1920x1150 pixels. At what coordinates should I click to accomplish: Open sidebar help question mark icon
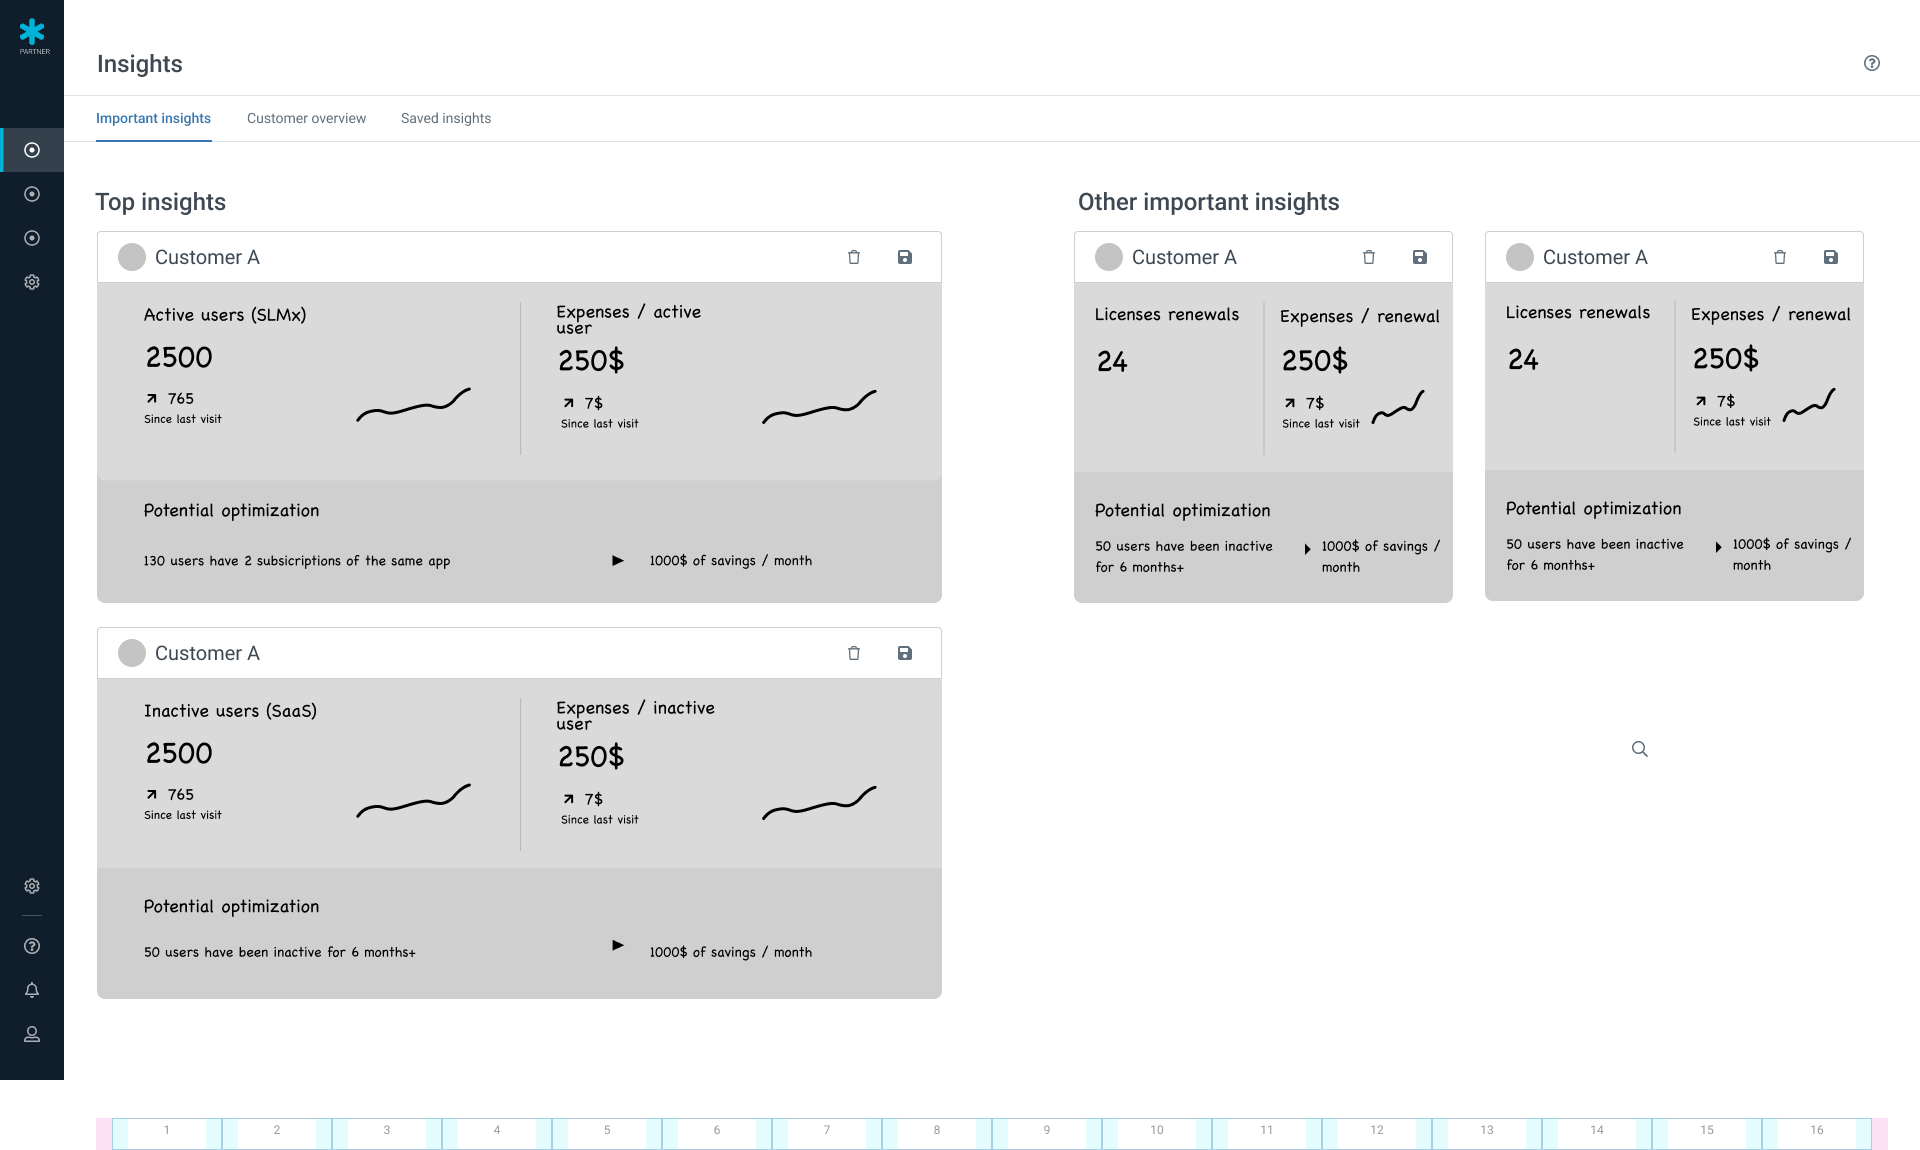click(x=32, y=946)
